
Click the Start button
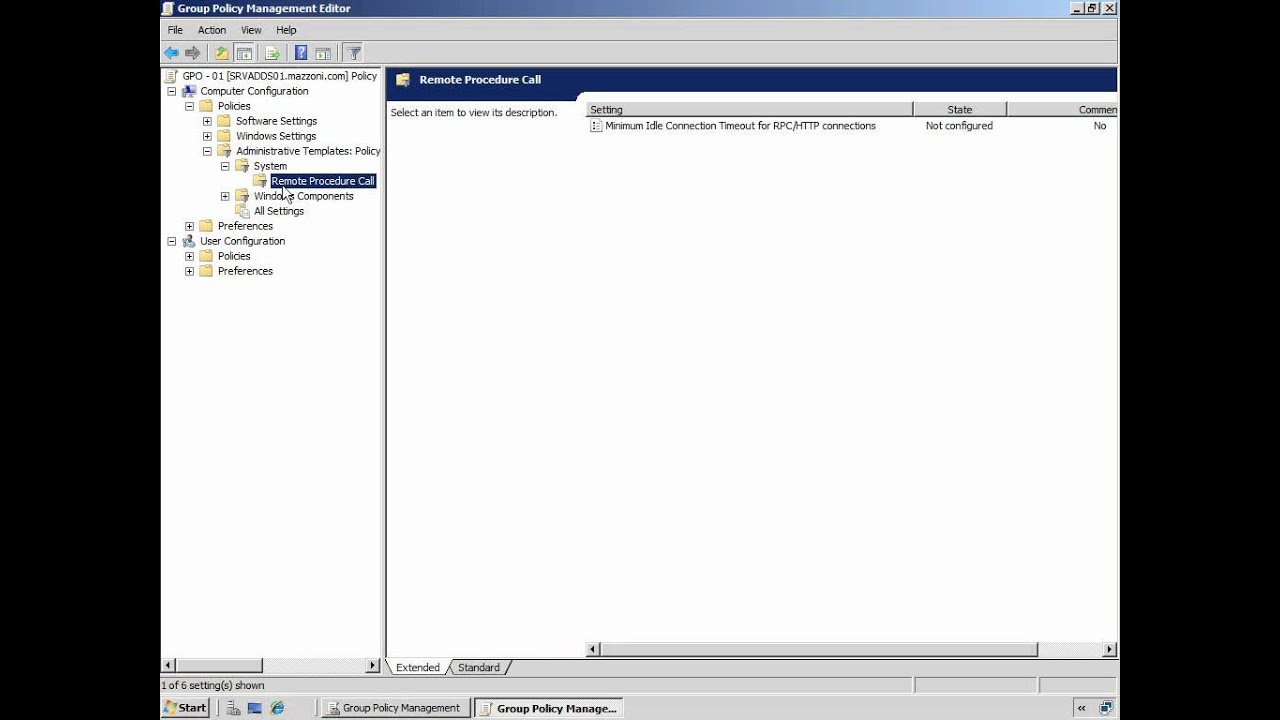click(185, 708)
